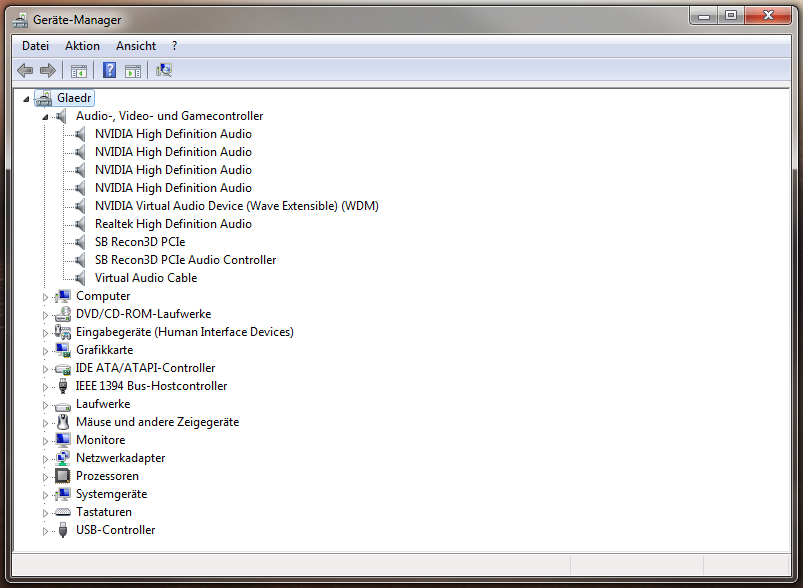Select IEEE 1394 Bus-Hostcontroller label
Viewport: 803px width, 588px height.
point(152,386)
